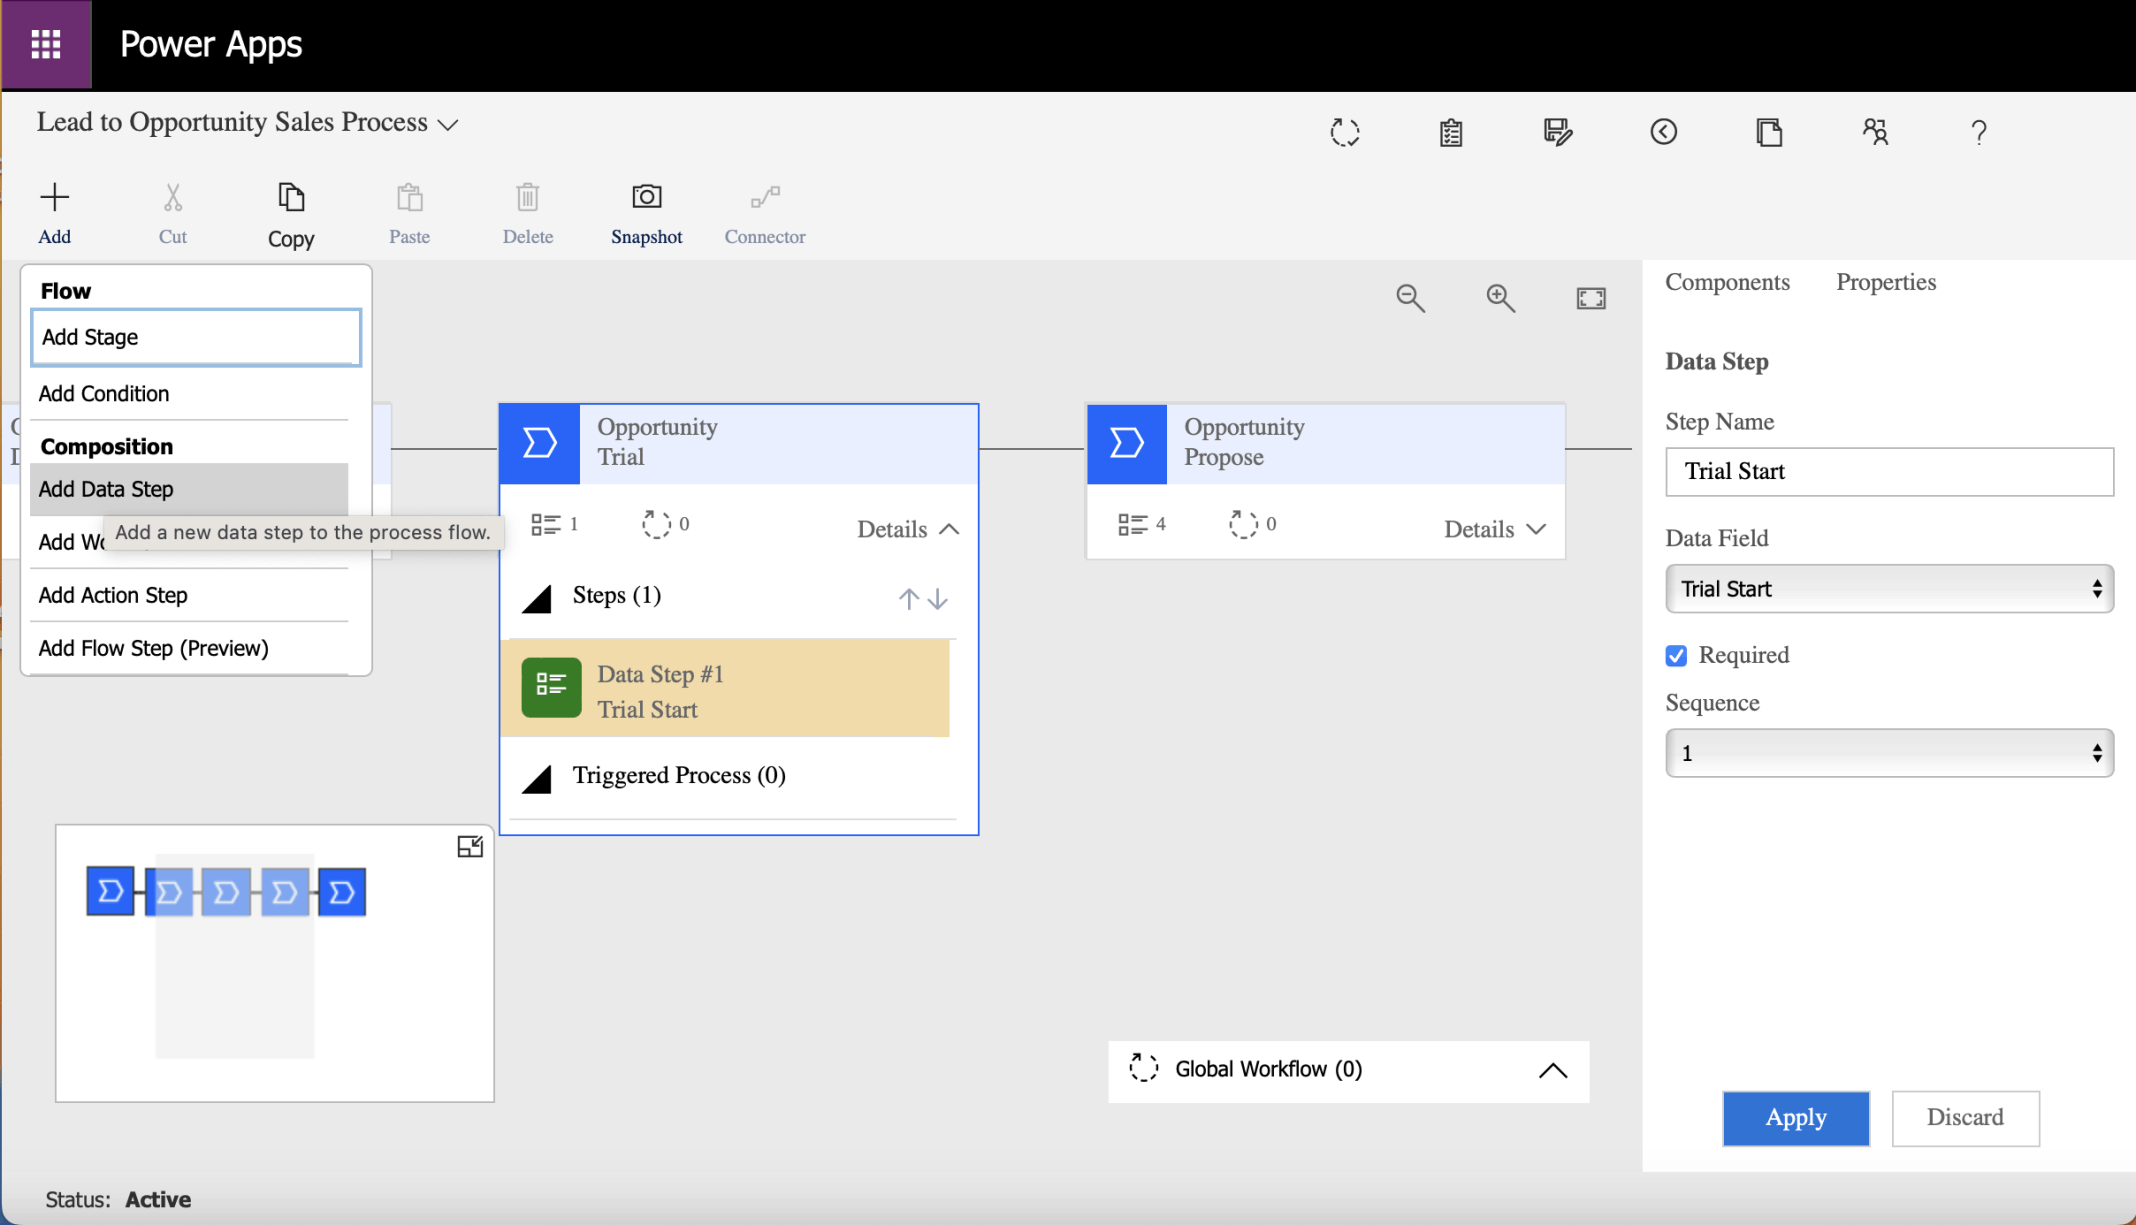Move the step up with up arrow
2136x1225 pixels.
point(908,599)
